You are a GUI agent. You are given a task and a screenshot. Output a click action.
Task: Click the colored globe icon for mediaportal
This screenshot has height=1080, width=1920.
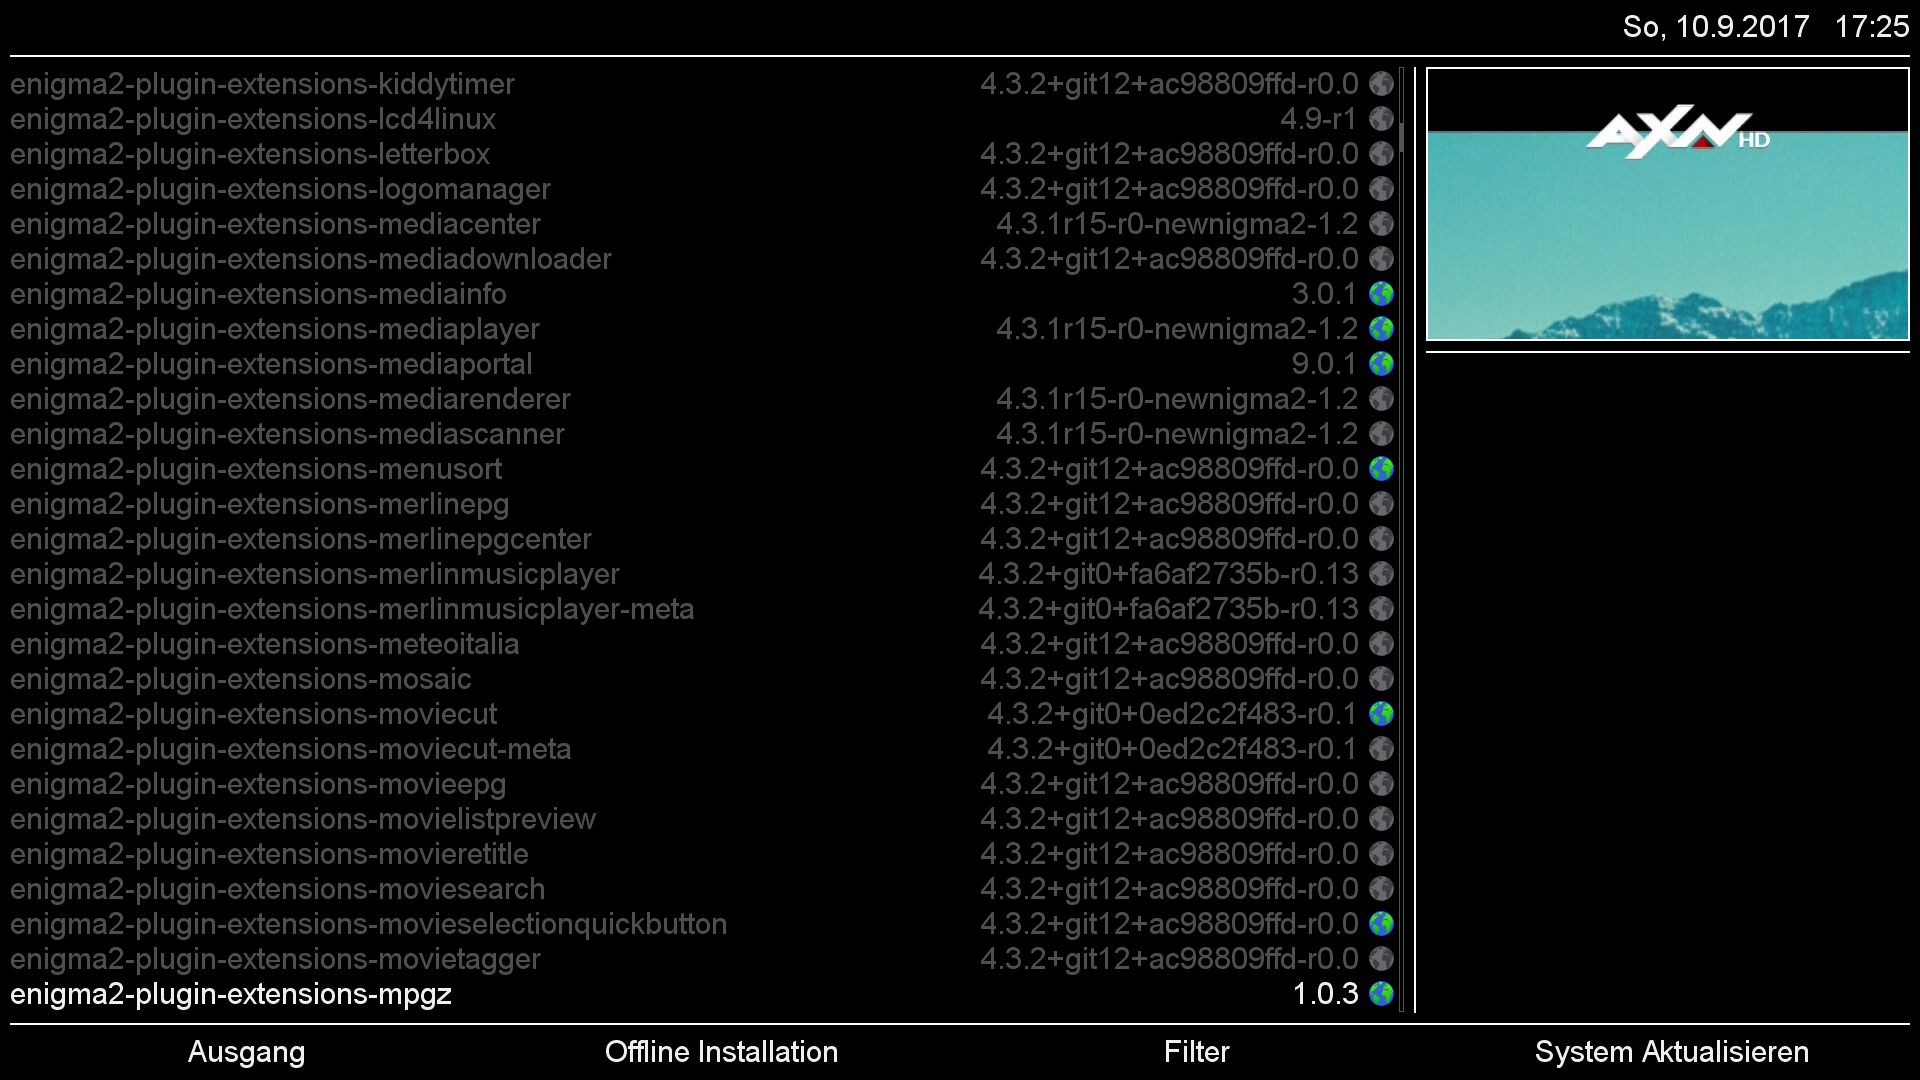(1381, 364)
